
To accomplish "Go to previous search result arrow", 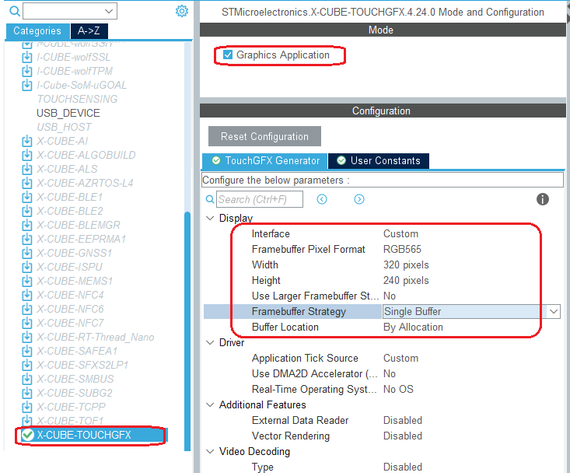I will point(322,199).
